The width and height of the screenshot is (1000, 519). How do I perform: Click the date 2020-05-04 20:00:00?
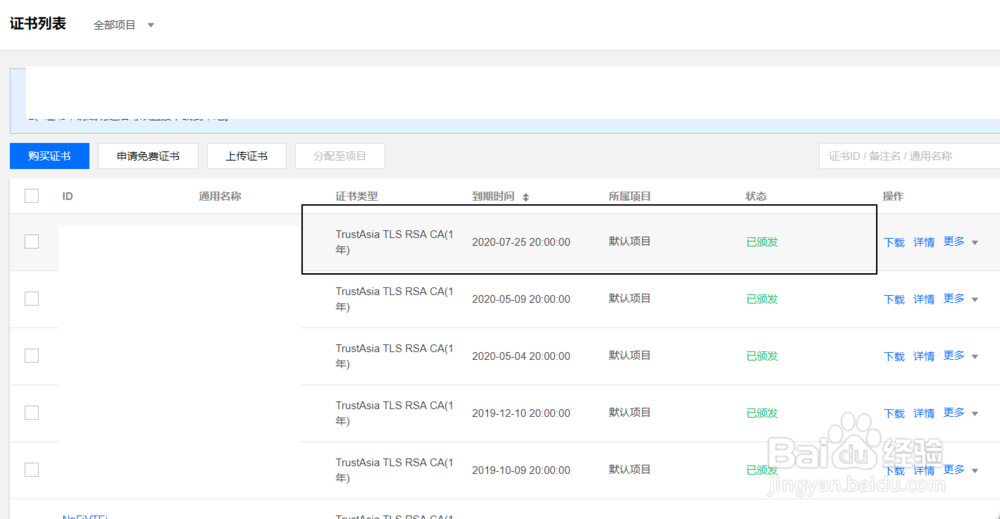521,356
